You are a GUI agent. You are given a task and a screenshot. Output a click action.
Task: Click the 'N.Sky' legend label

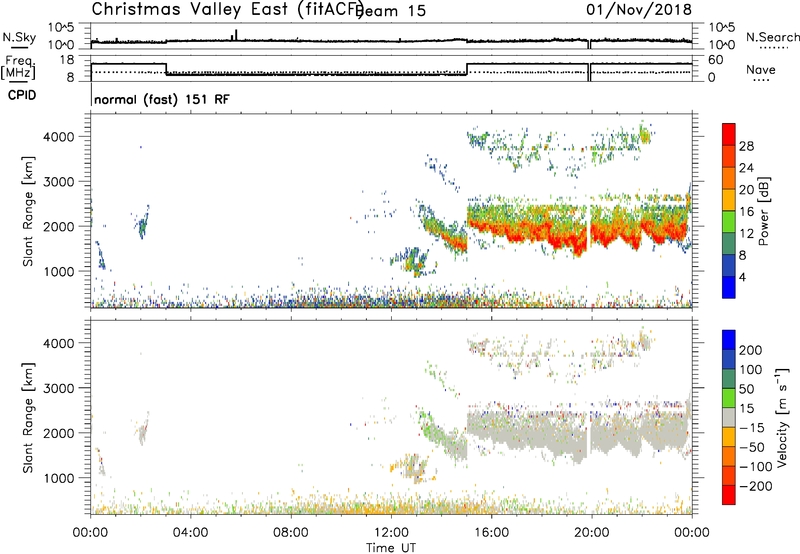pos(19,37)
